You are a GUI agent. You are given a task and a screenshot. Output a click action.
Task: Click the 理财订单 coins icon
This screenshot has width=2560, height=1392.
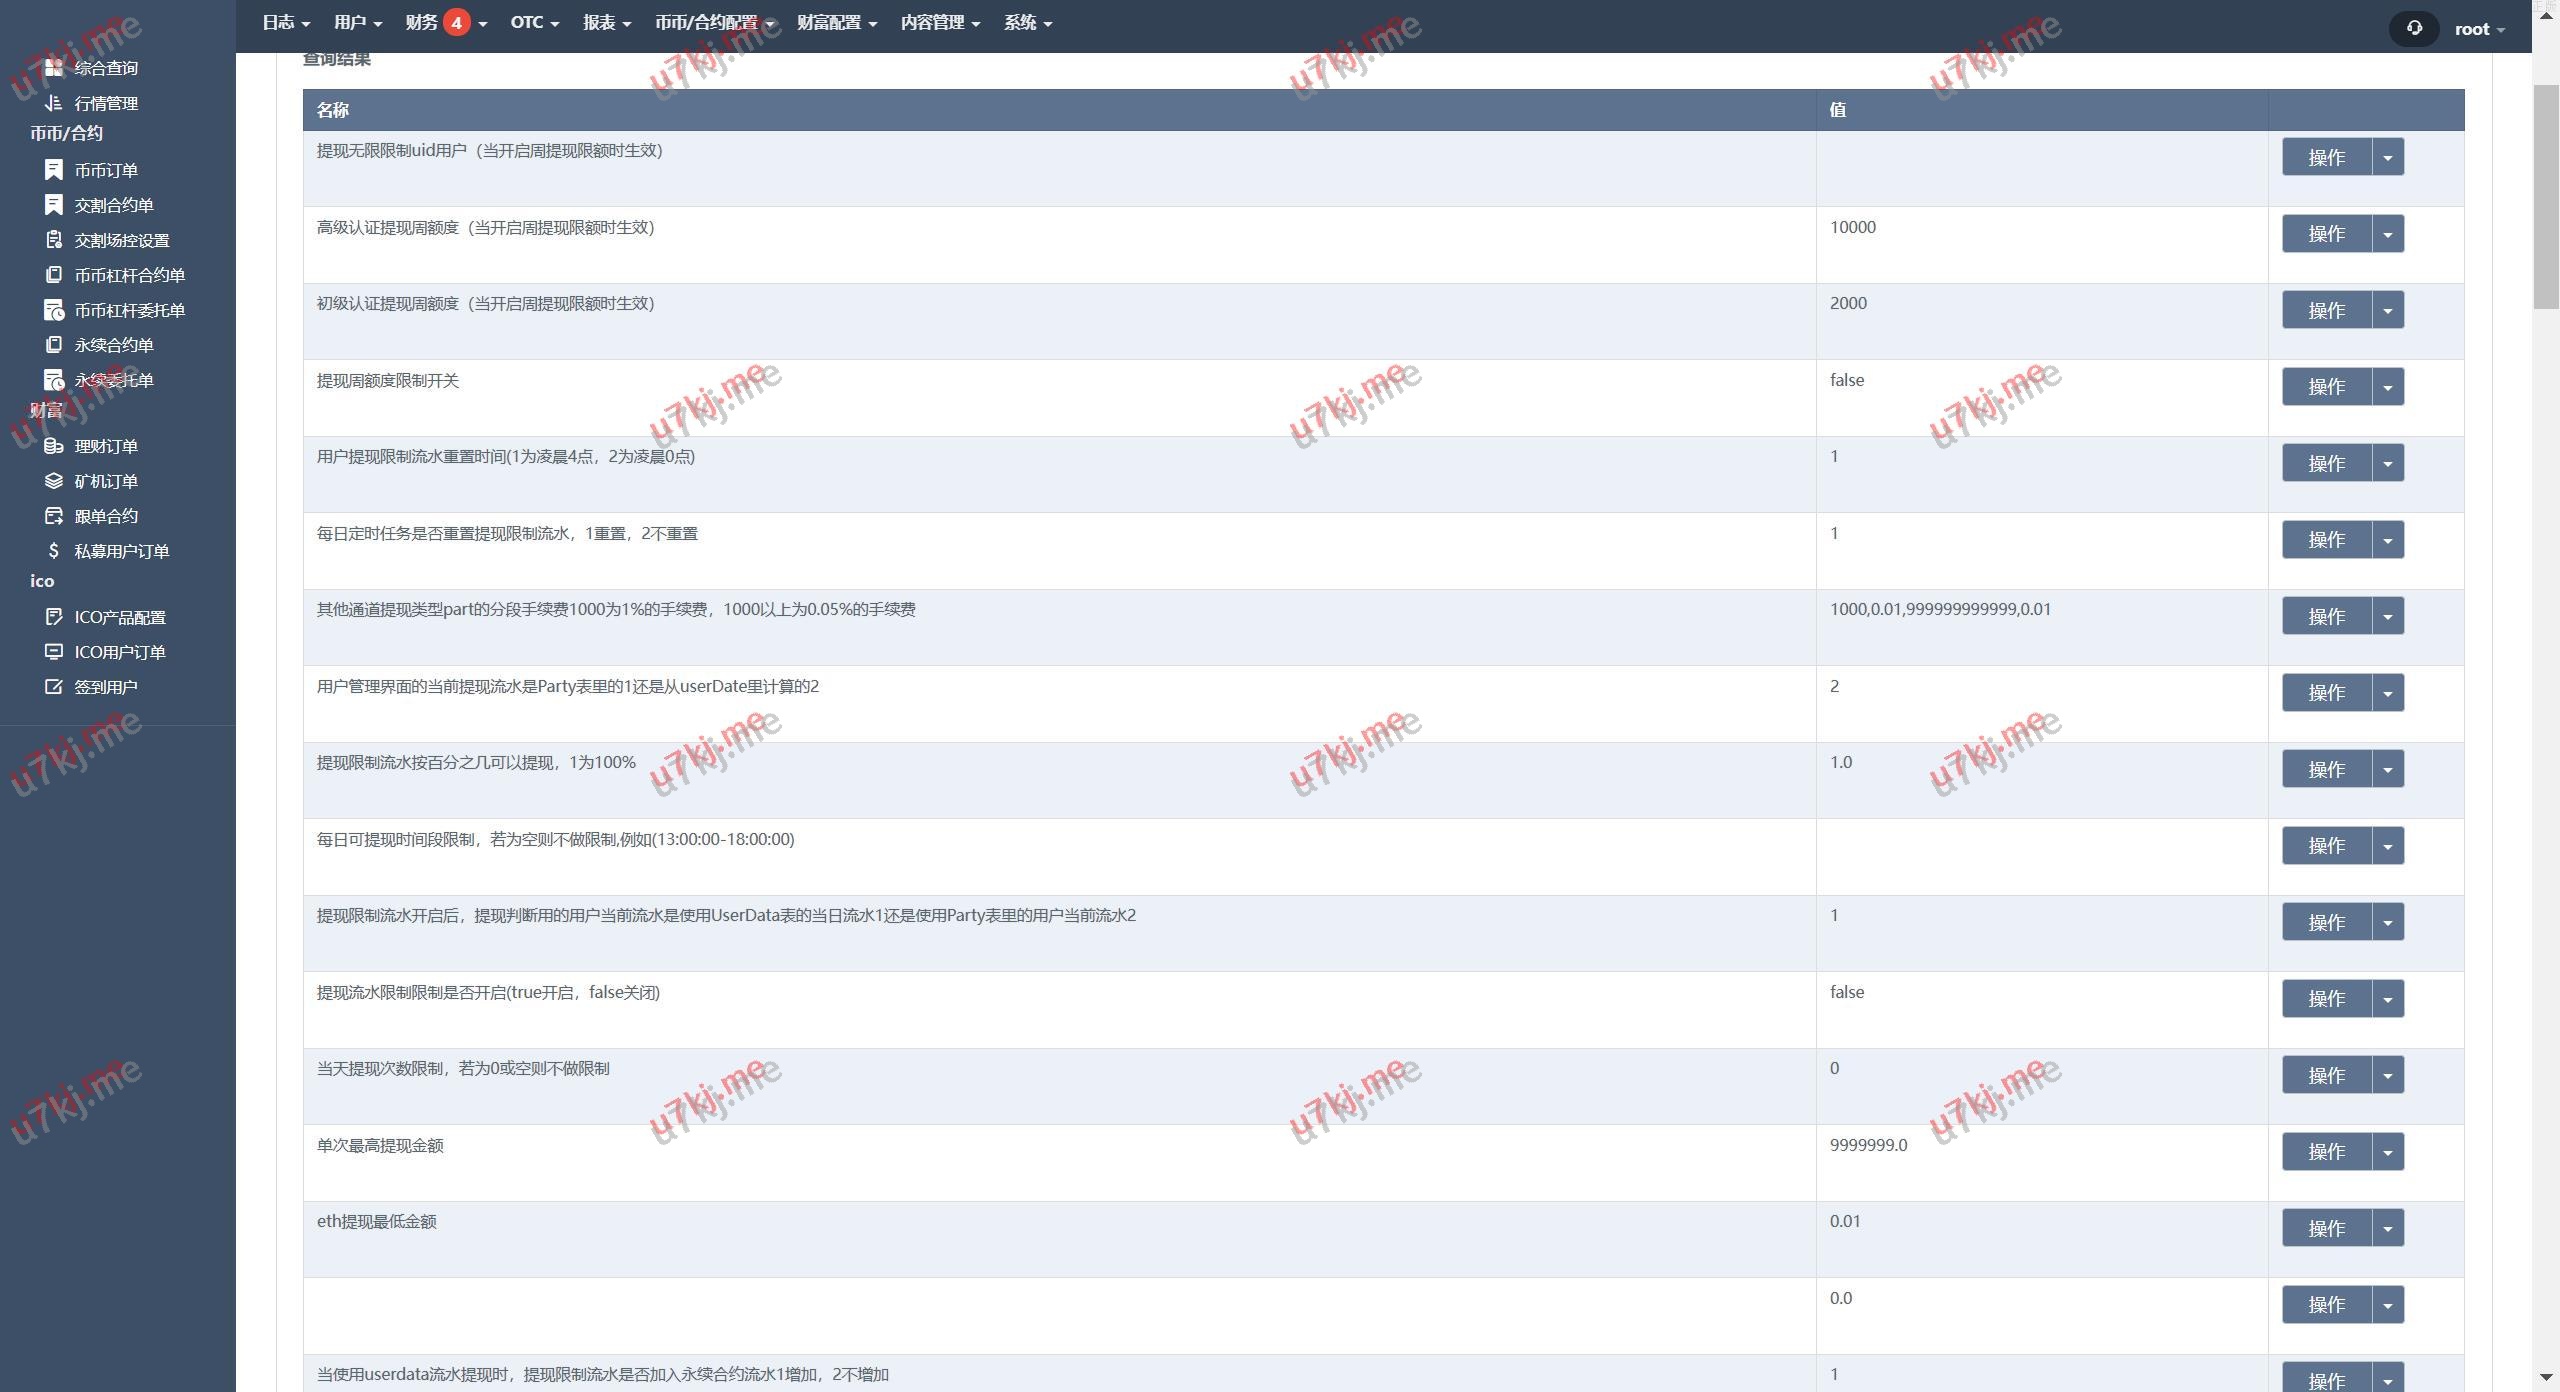pyautogui.click(x=54, y=446)
